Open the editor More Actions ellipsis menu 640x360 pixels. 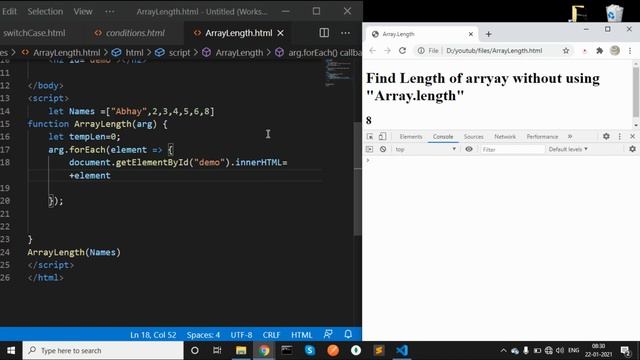pos(345,33)
